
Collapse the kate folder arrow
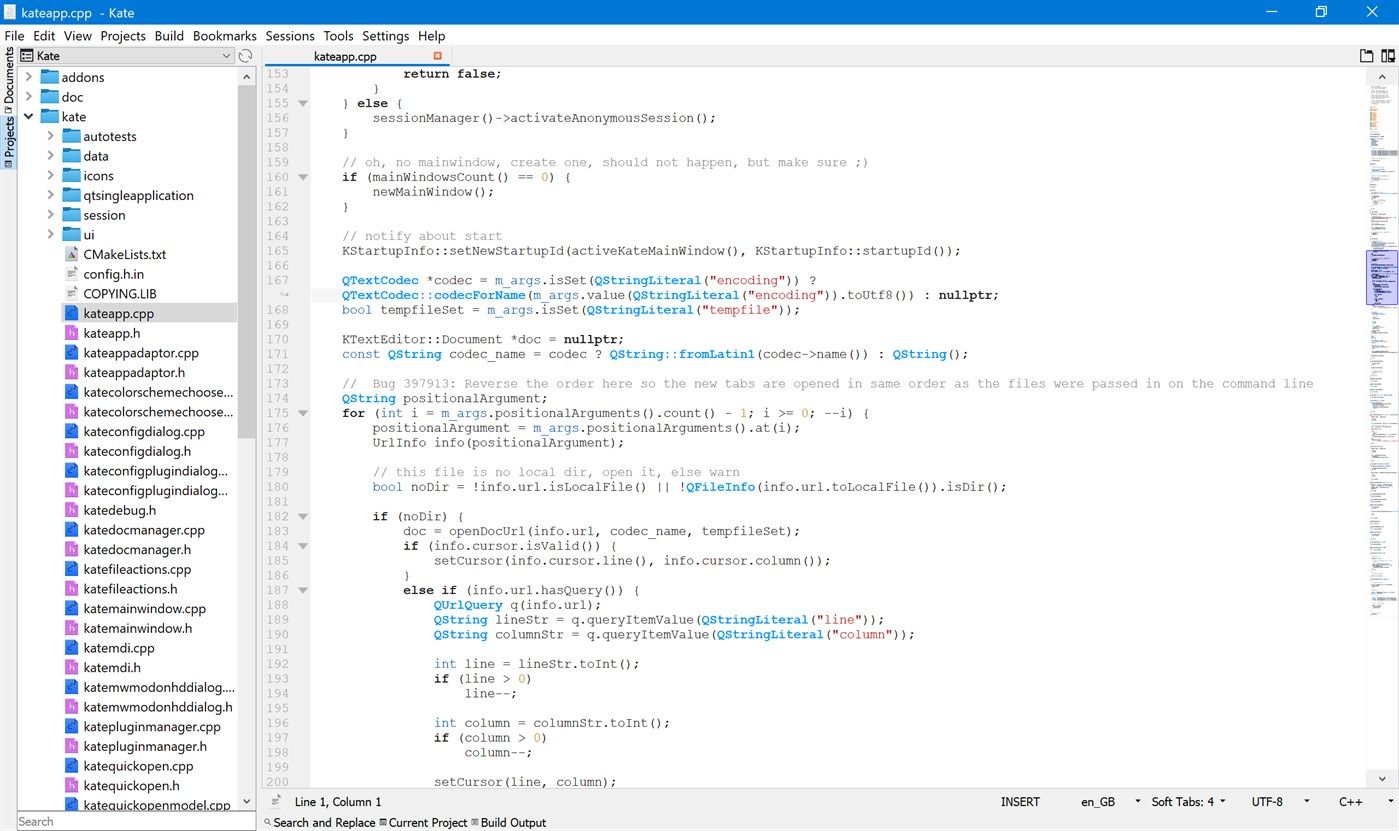(29, 117)
